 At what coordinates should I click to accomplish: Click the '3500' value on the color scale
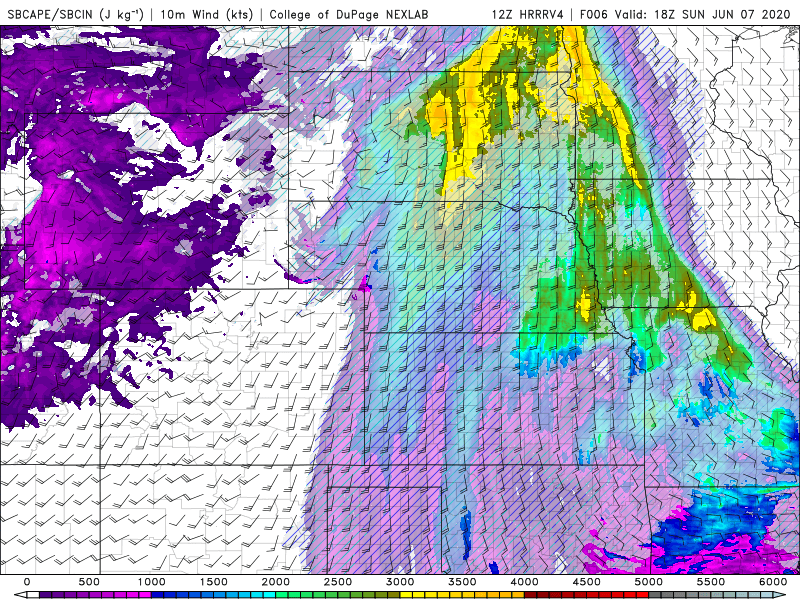[462, 582]
